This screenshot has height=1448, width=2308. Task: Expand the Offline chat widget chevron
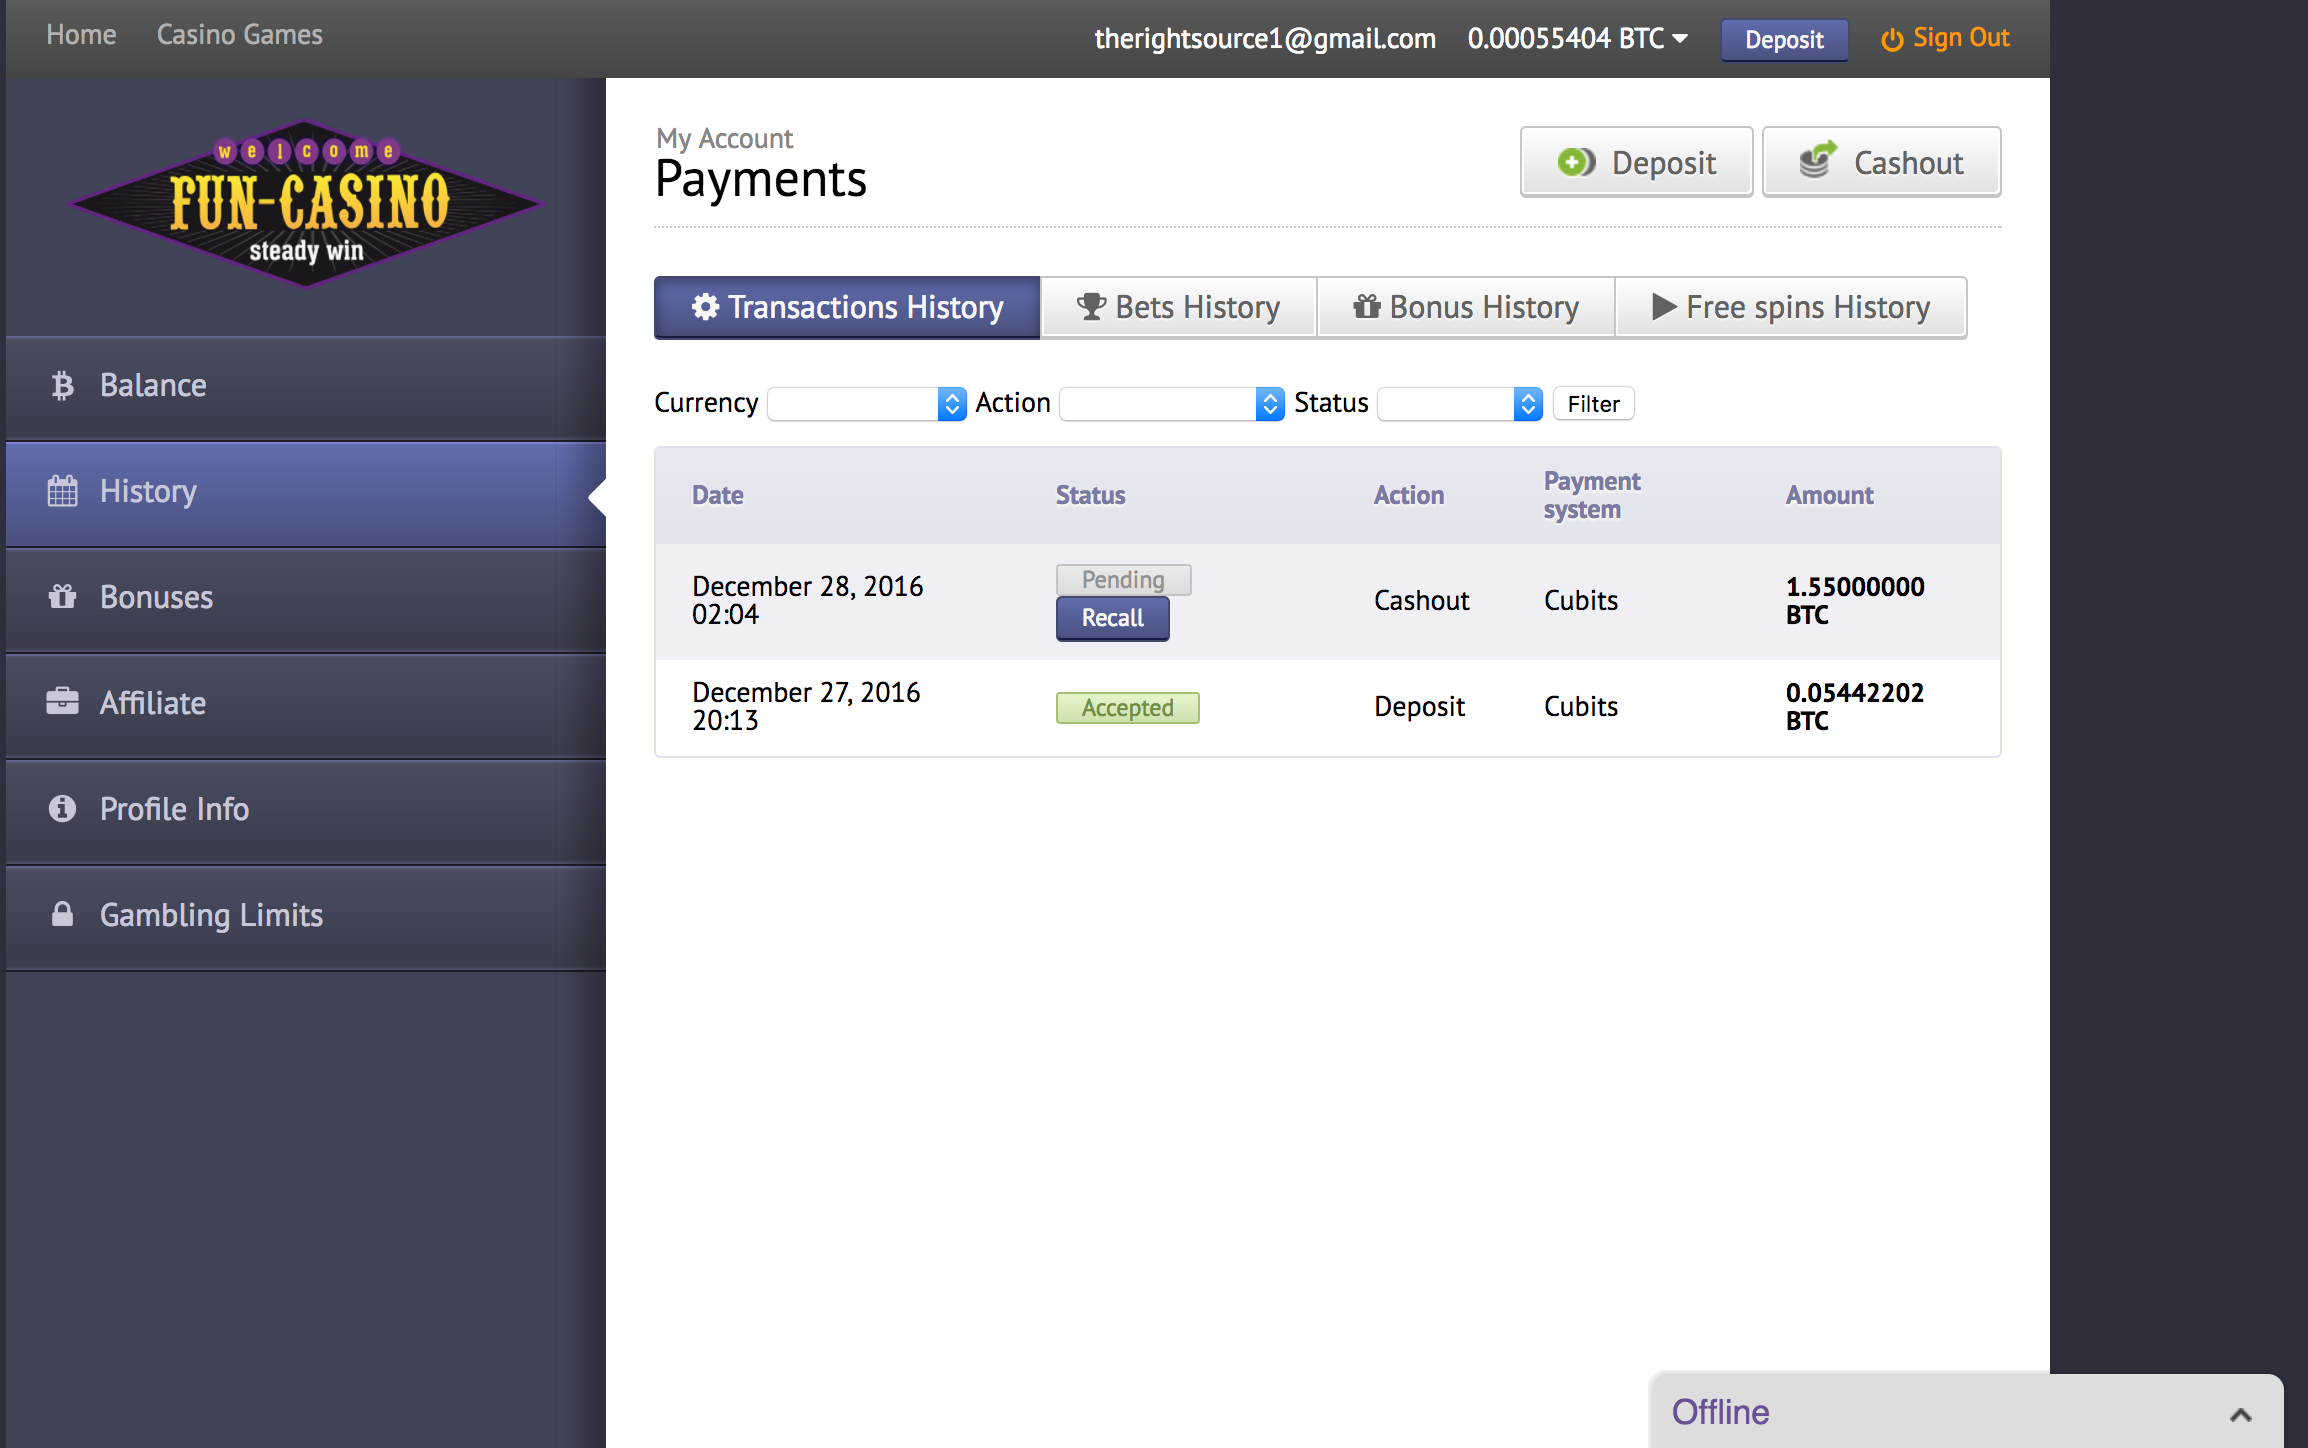(2240, 1414)
